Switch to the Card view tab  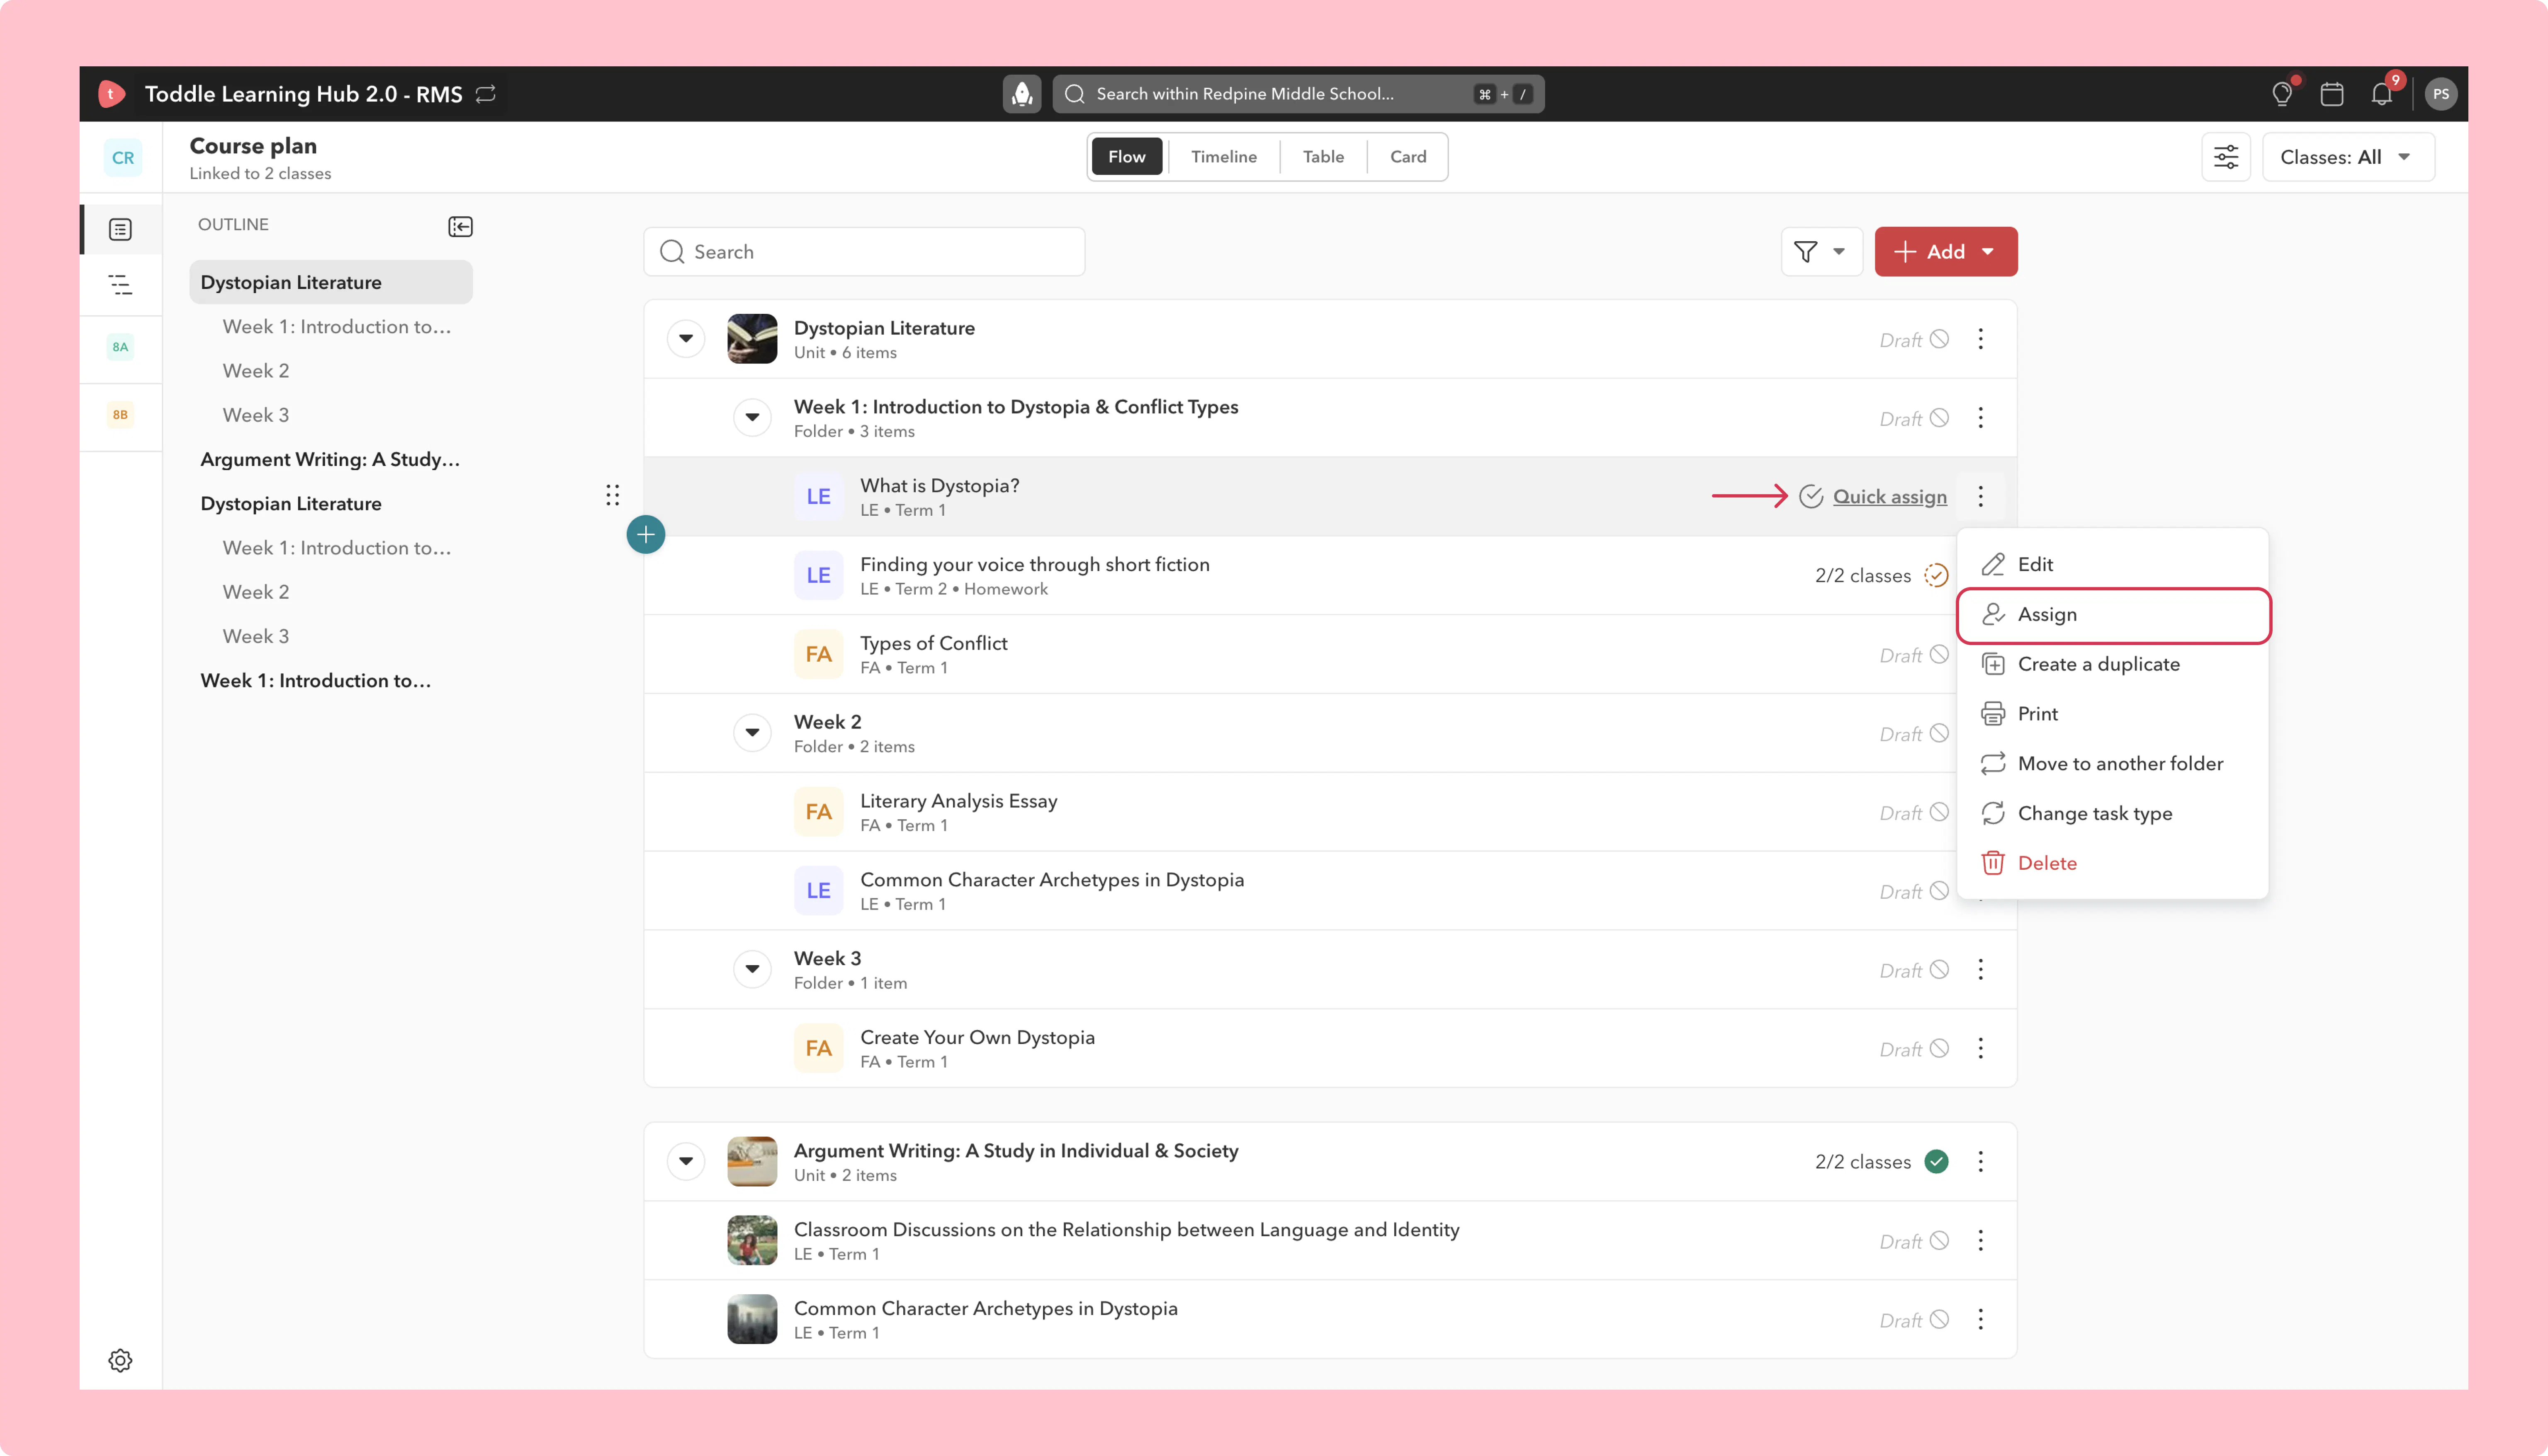(1407, 157)
